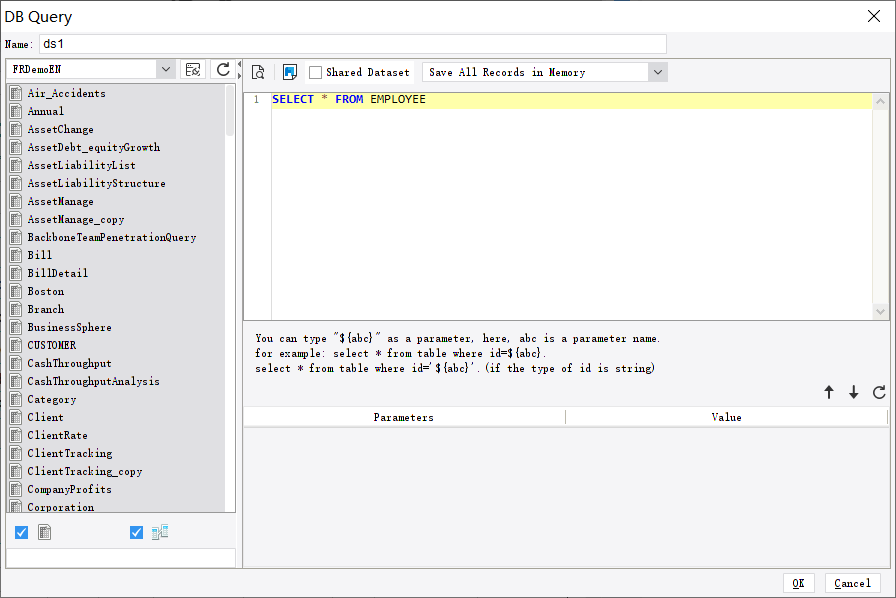Uncheck the views visibility checkbox at bottom left
The width and height of the screenshot is (896, 598).
tap(136, 532)
